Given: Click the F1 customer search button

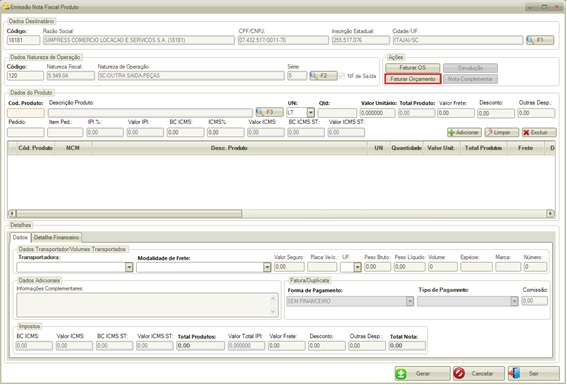Looking at the screenshot, I should 540,40.
